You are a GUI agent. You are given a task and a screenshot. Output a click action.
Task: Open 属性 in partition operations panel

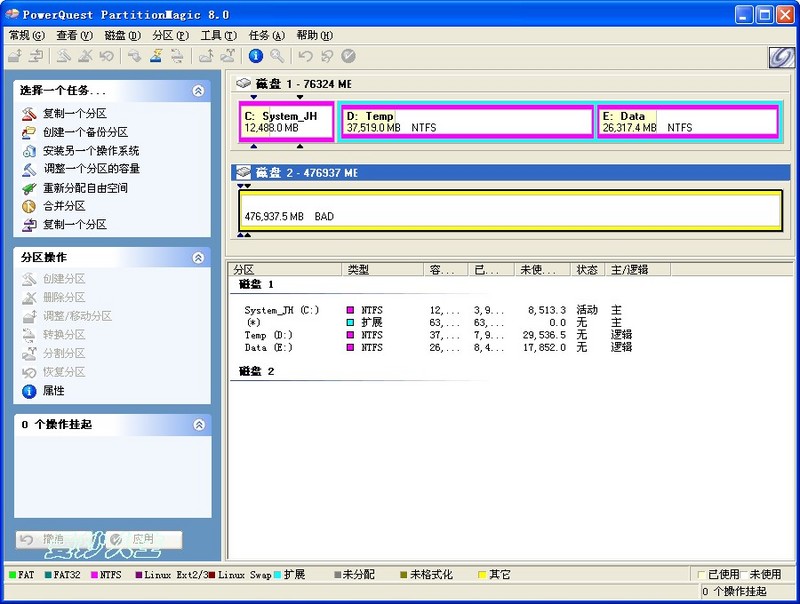point(43,391)
